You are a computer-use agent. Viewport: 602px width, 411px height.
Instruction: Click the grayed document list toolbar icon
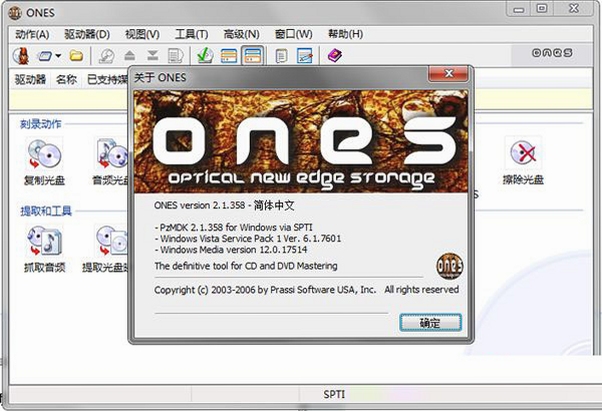pyautogui.click(x=175, y=56)
